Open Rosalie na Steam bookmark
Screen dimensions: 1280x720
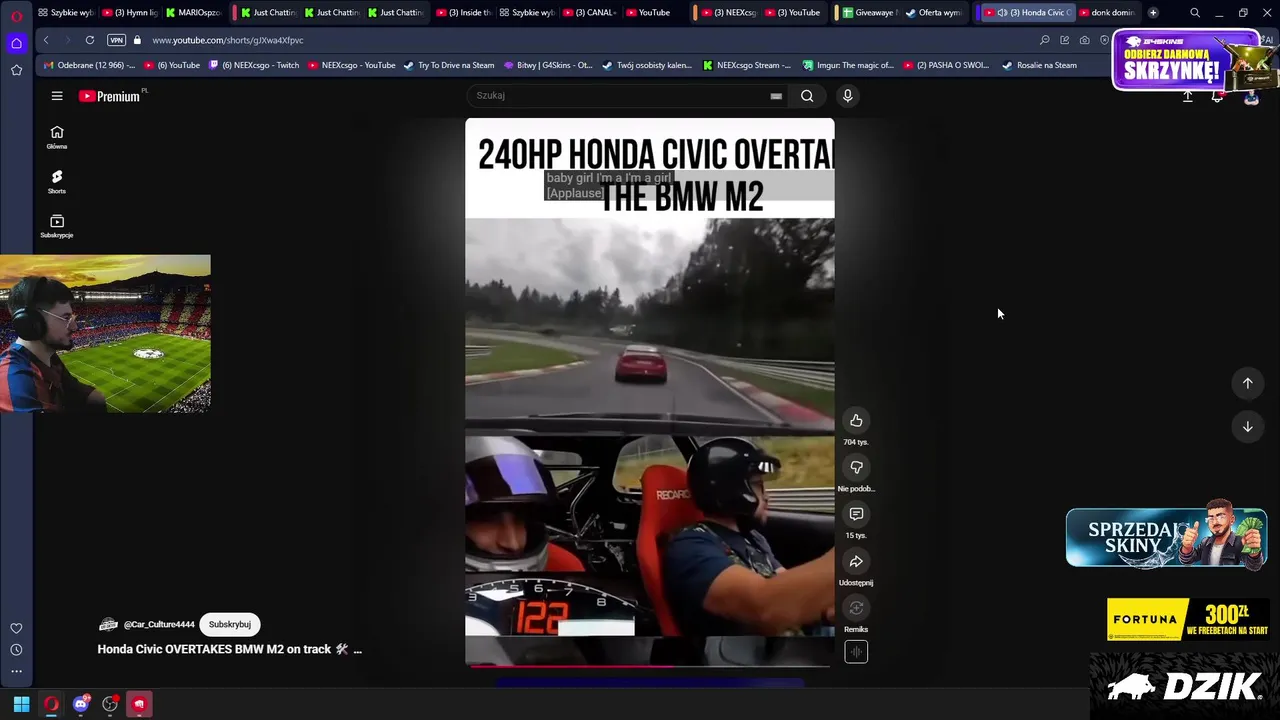pyautogui.click(x=1039, y=65)
